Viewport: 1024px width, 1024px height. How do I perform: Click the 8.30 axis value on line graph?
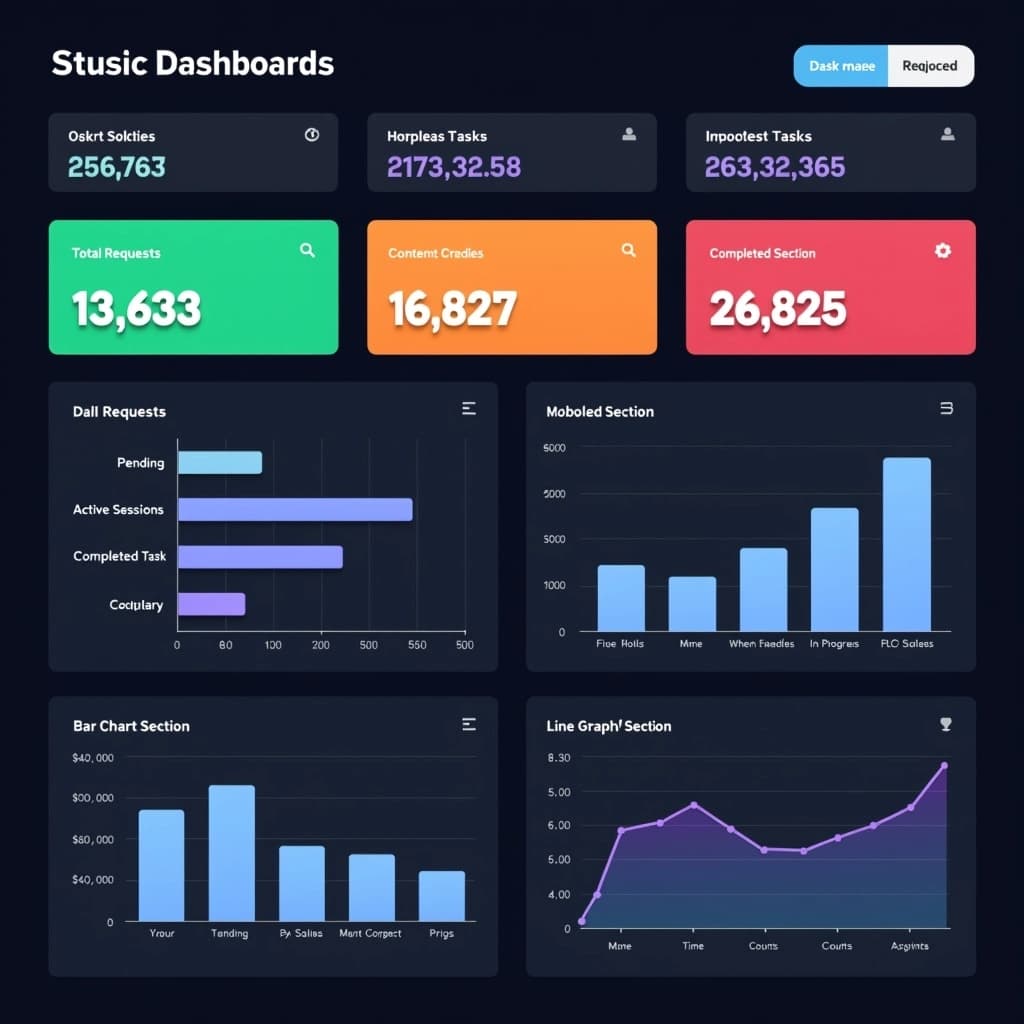click(x=558, y=758)
